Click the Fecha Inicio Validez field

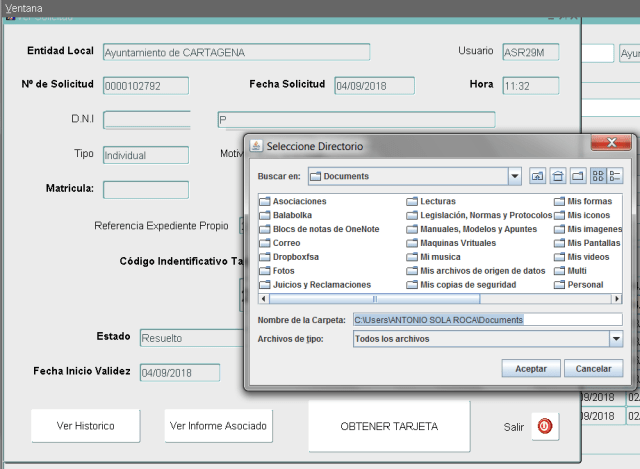[180, 373]
